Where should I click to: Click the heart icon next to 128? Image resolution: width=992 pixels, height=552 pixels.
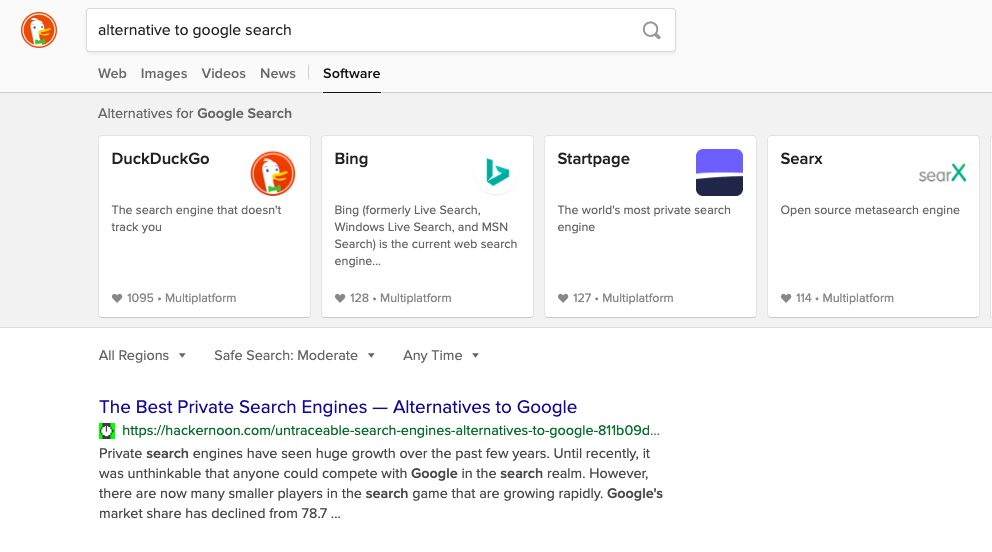tap(340, 298)
